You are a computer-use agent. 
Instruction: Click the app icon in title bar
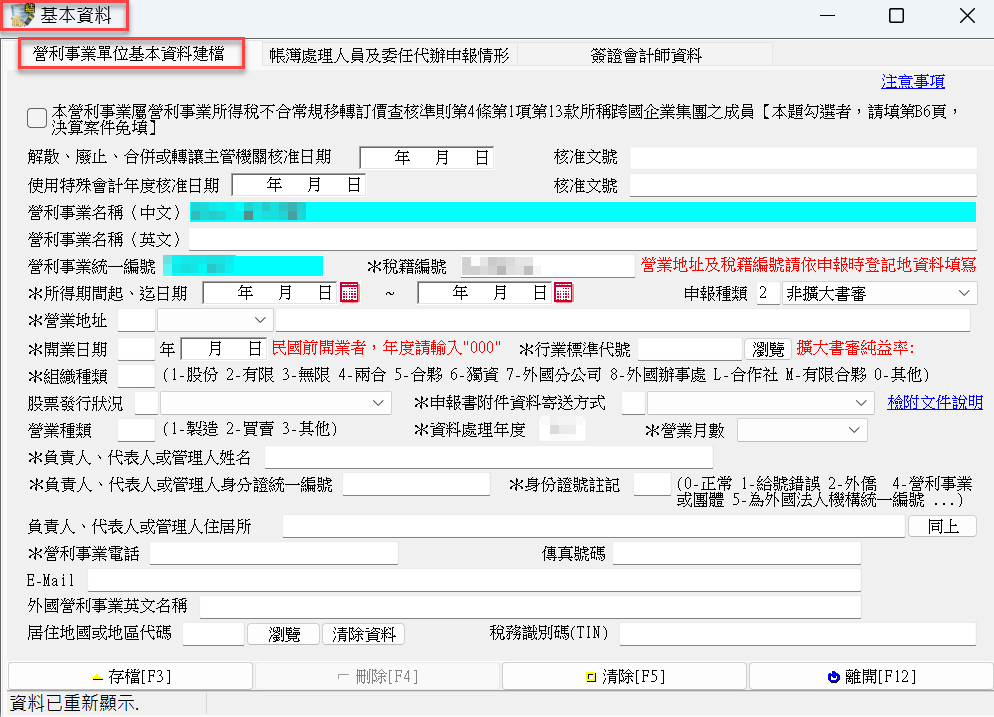[22, 15]
